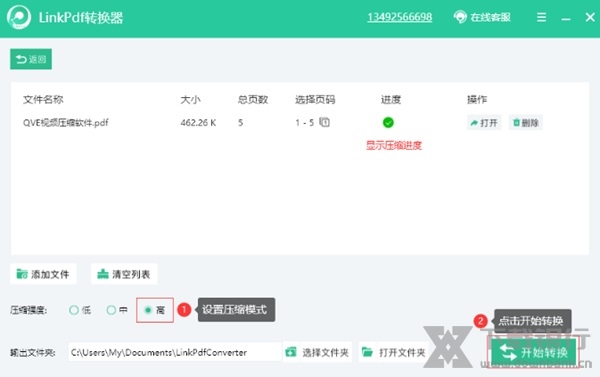The width and height of the screenshot is (600, 377).
Task: Open the online customer service (在线客服)
Action: pyautogui.click(x=482, y=17)
